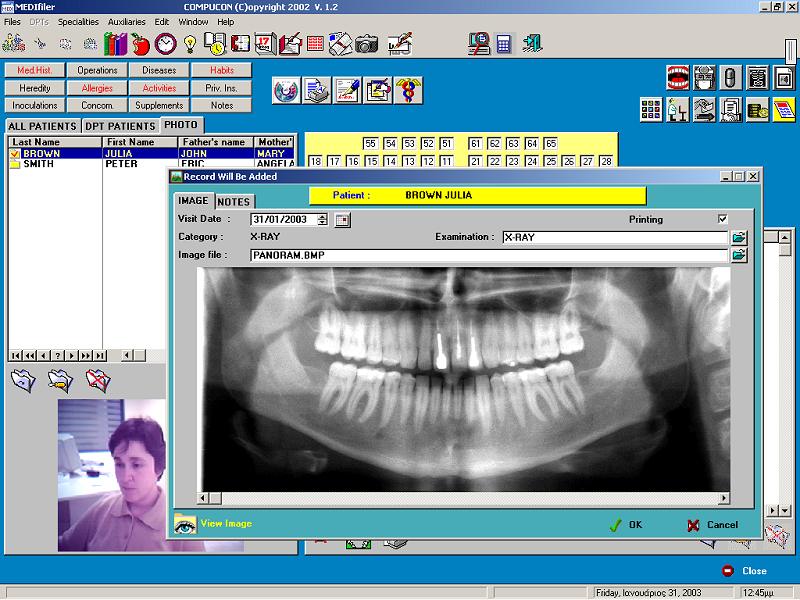Toggle the Printing checkbox

click(722, 219)
